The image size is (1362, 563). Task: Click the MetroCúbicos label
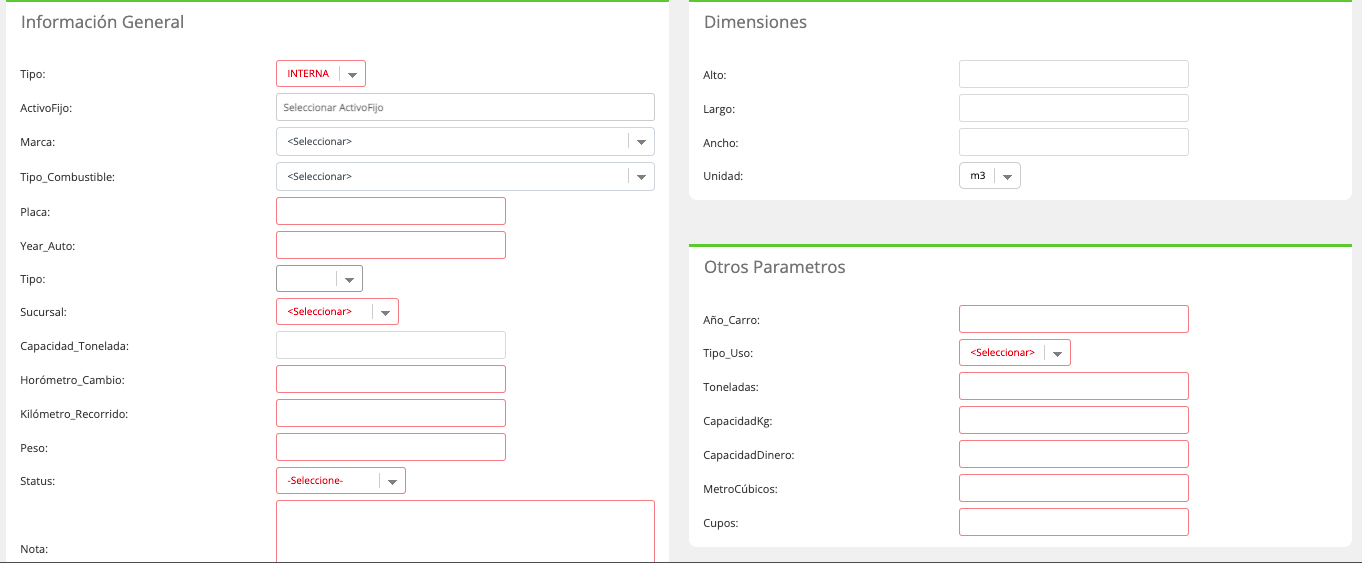(741, 489)
